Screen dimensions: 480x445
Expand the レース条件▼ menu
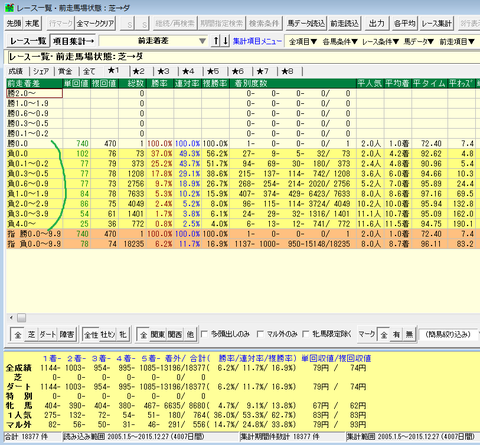point(381,41)
